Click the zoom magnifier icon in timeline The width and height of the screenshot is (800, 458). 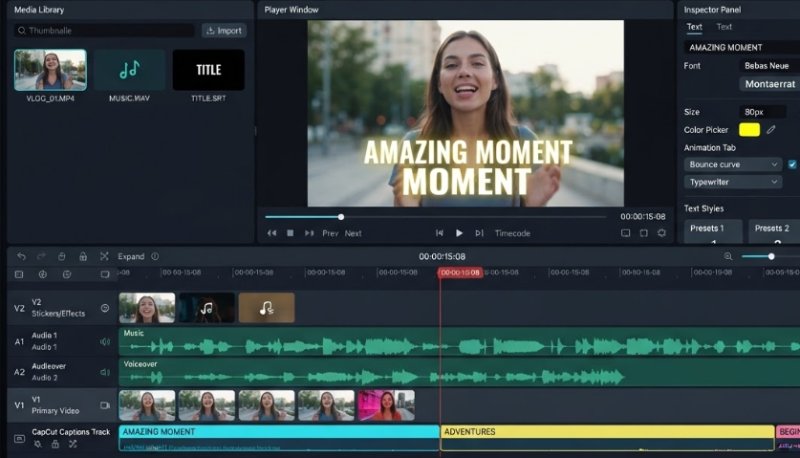coord(728,257)
